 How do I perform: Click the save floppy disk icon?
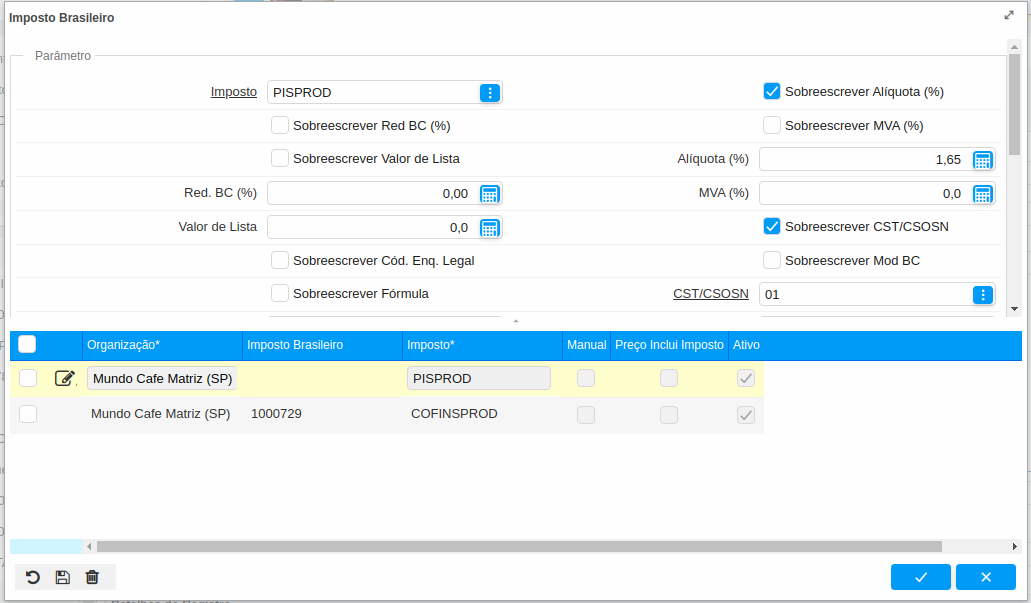click(x=62, y=577)
